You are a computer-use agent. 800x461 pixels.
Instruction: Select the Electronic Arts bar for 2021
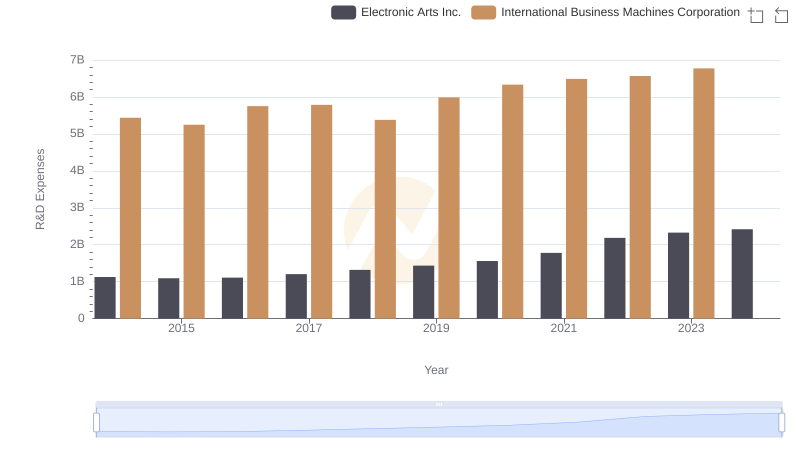[551, 286]
